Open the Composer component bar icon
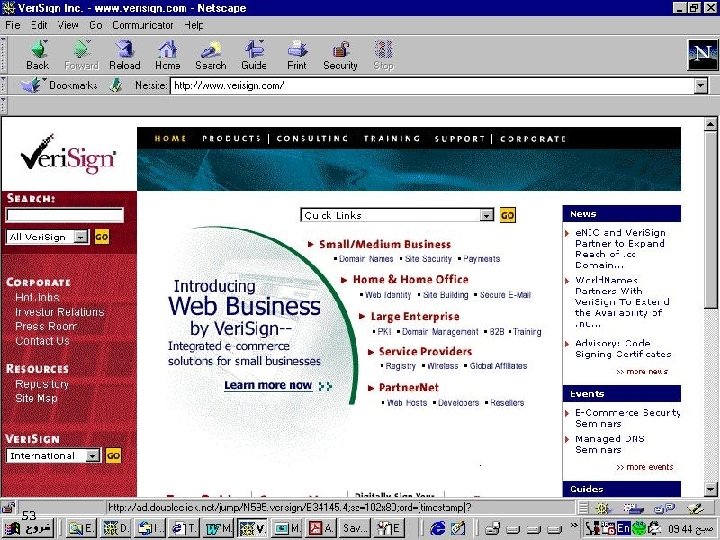 [695, 507]
